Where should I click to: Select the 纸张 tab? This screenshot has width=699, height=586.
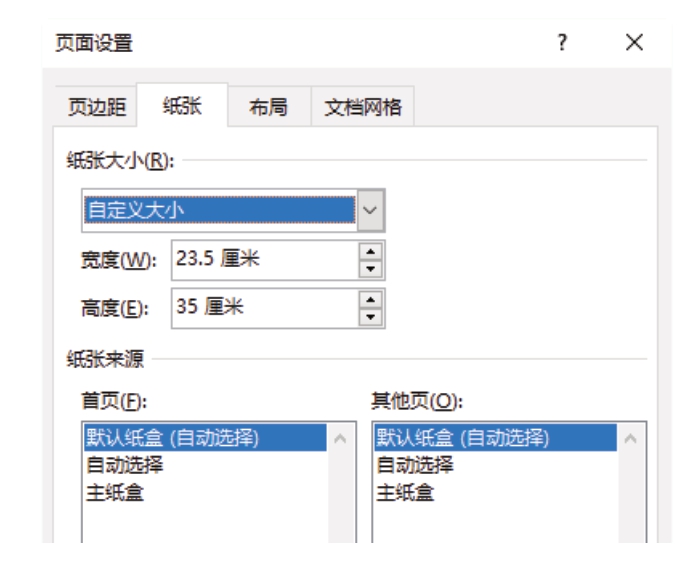click(182, 106)
